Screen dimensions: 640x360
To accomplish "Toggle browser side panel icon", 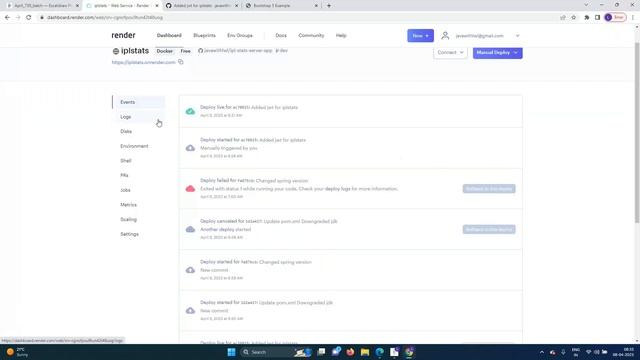I will point(597,18).
